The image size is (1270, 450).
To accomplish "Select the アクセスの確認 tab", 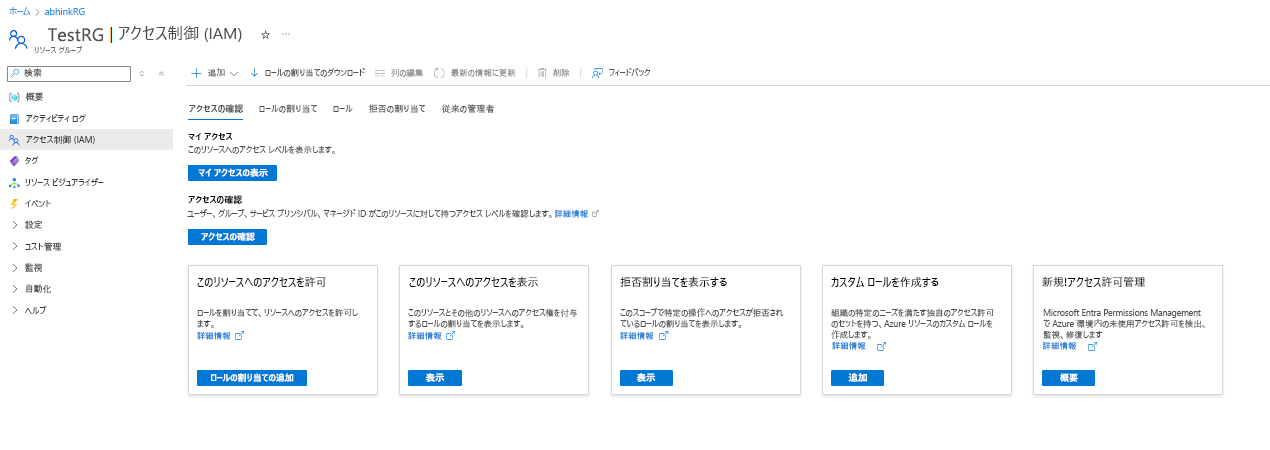I will (x=215, y=108).
